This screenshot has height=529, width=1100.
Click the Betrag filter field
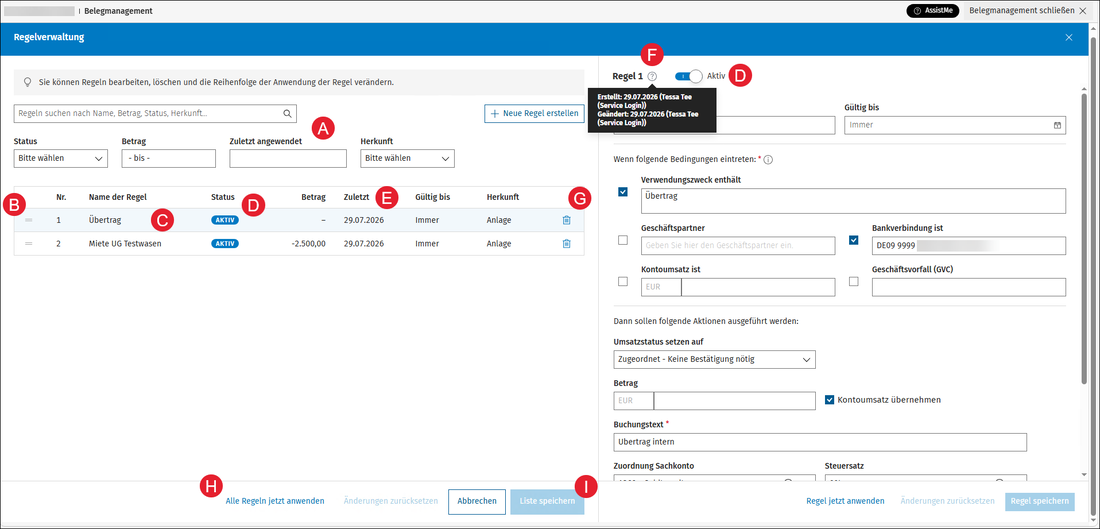(x=168, y=159)
